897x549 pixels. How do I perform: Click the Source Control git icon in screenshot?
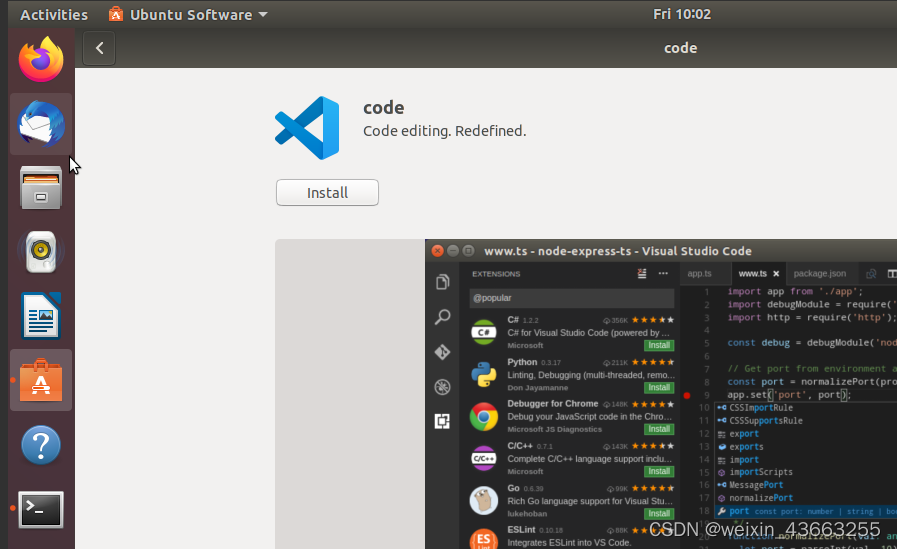coord(442,352)
